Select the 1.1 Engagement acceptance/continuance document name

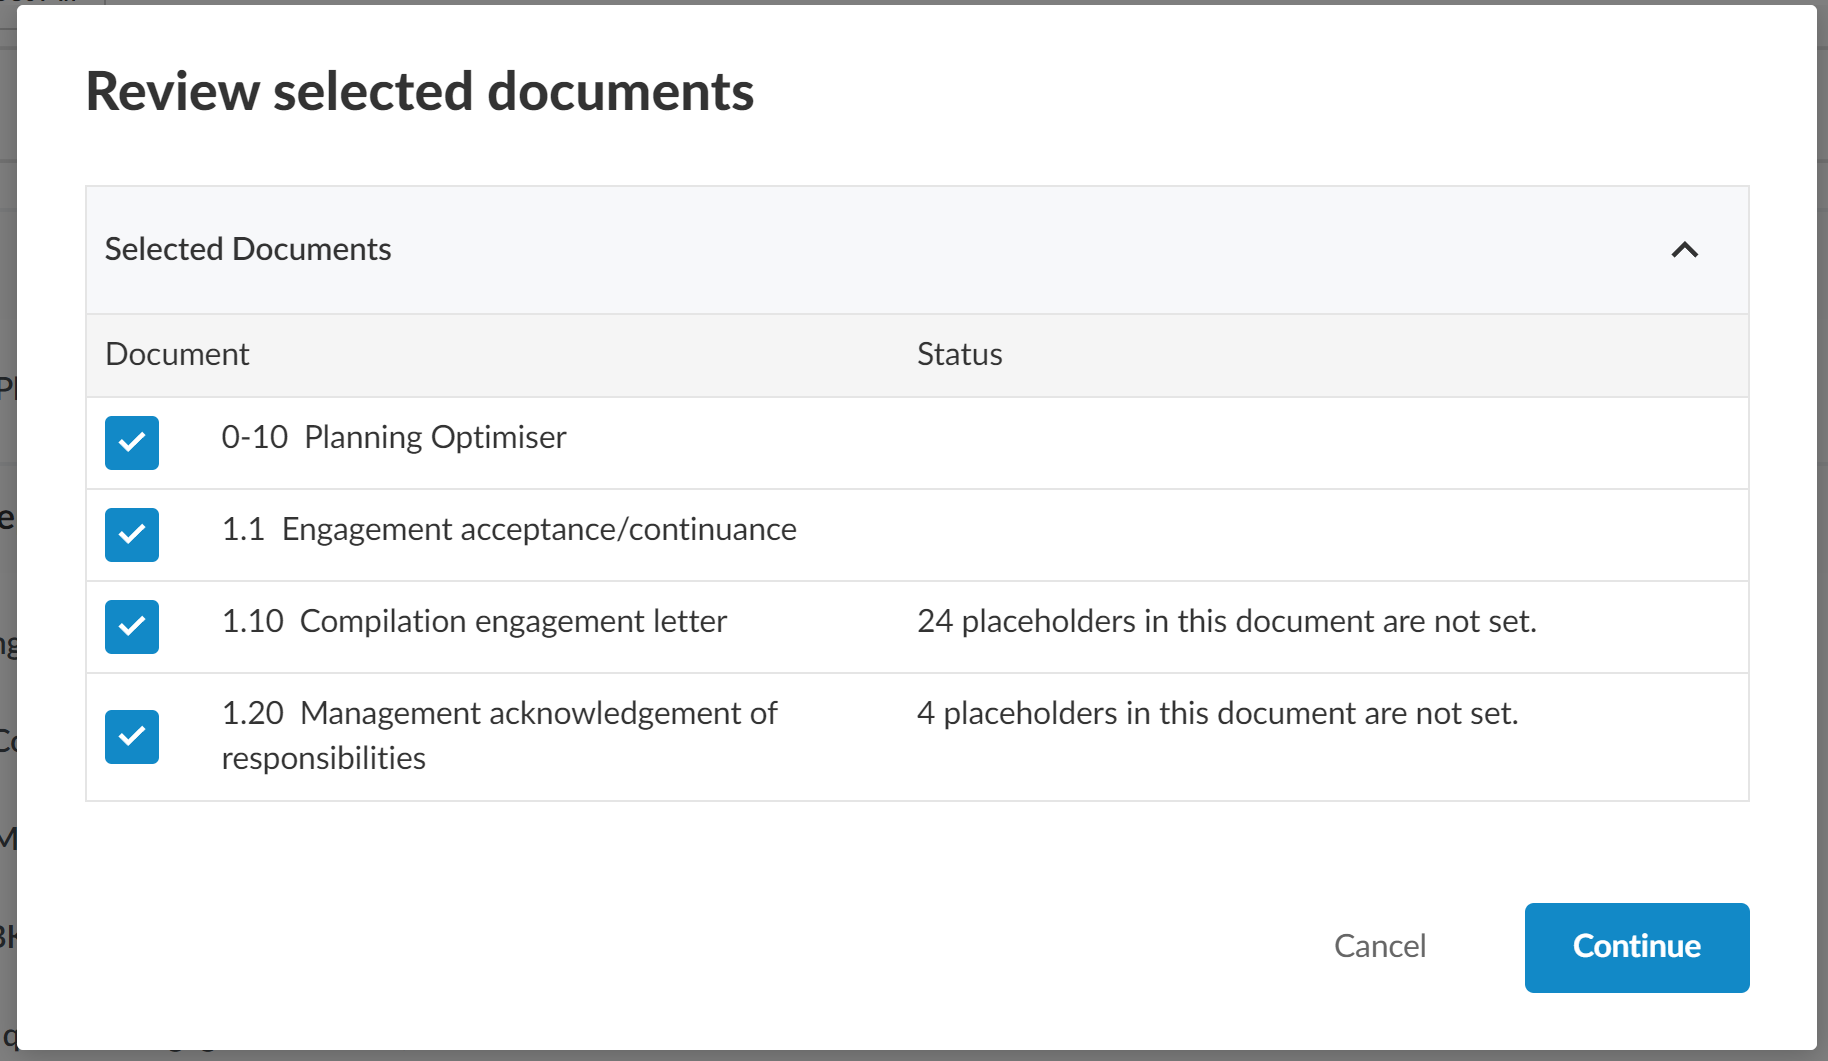pos(509,530)
